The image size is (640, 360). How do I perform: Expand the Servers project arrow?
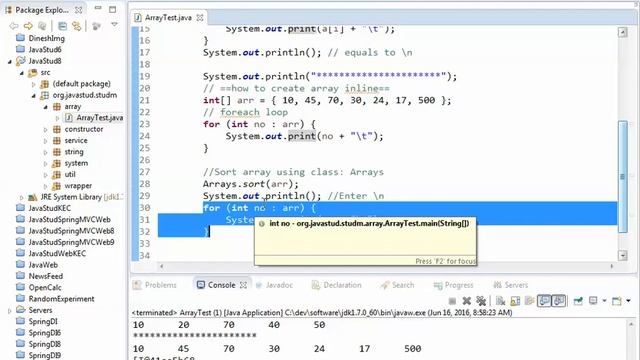pos(9,311)
